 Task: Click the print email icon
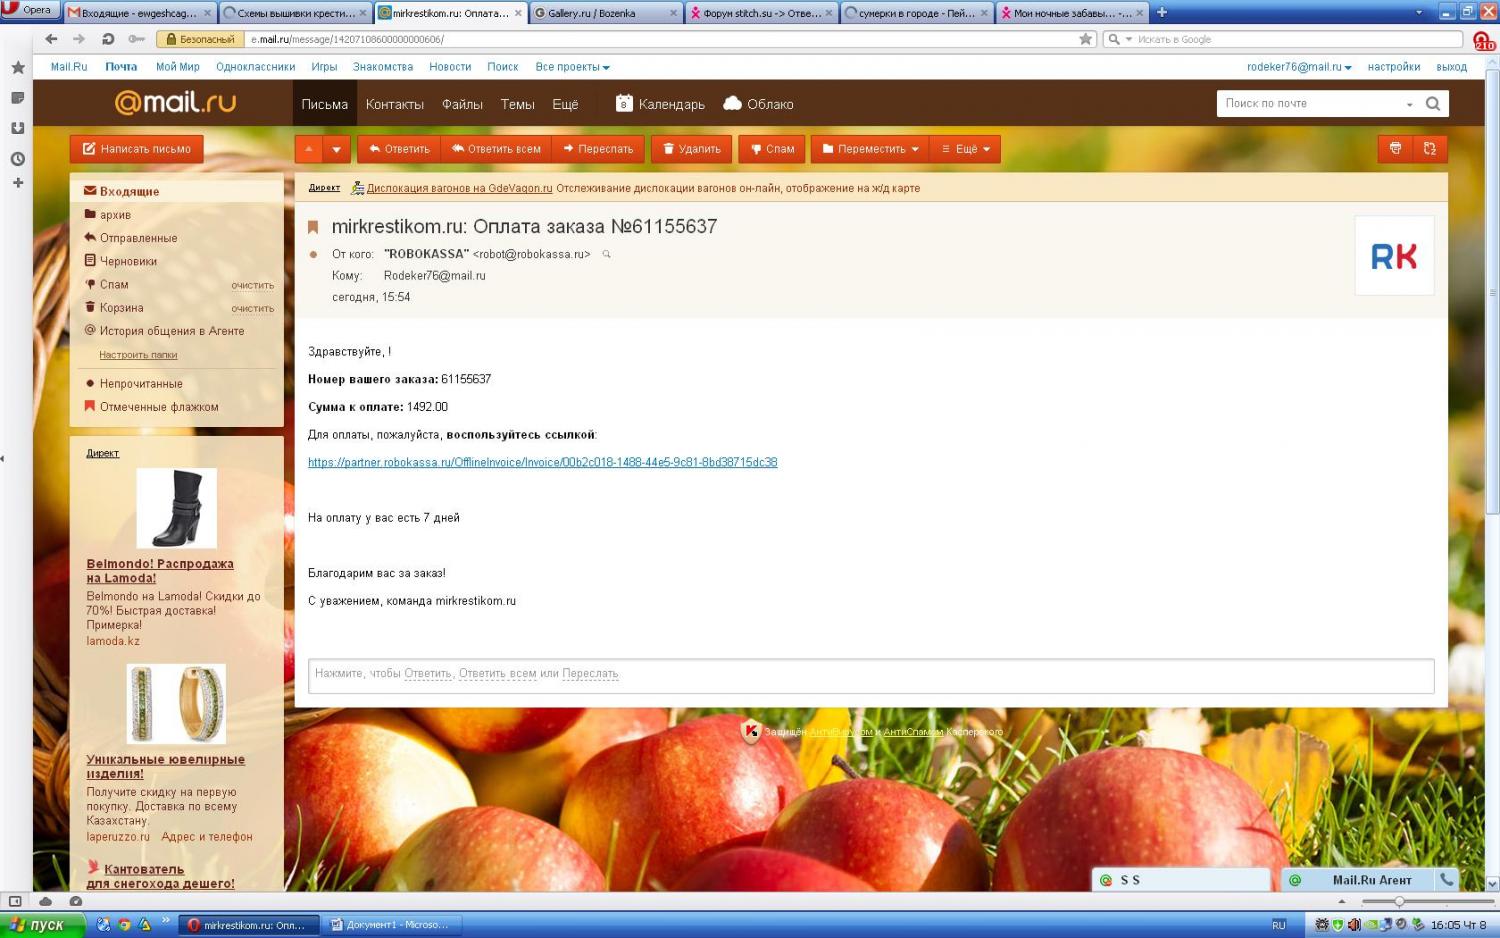(x=1395, y=149)
